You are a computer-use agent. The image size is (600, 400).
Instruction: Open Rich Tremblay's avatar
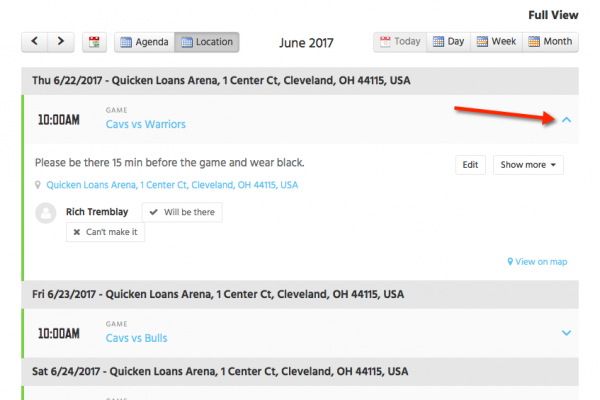(46, 213)
